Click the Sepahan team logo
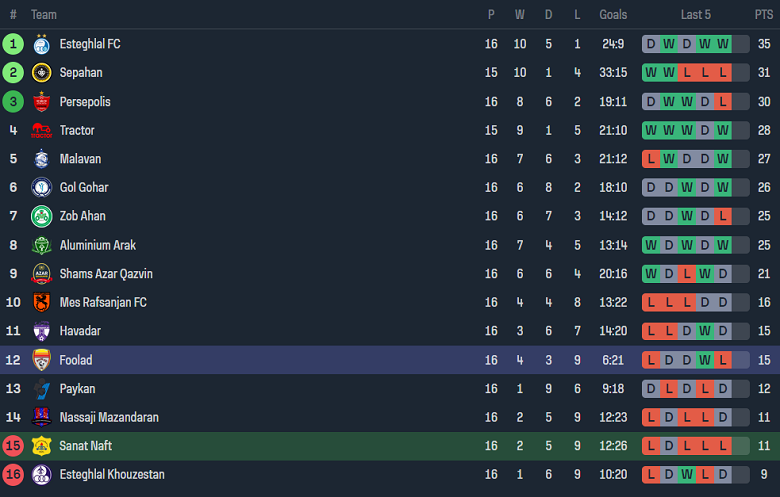This screenshot has height=497, width=780. (x=41, y=73)
